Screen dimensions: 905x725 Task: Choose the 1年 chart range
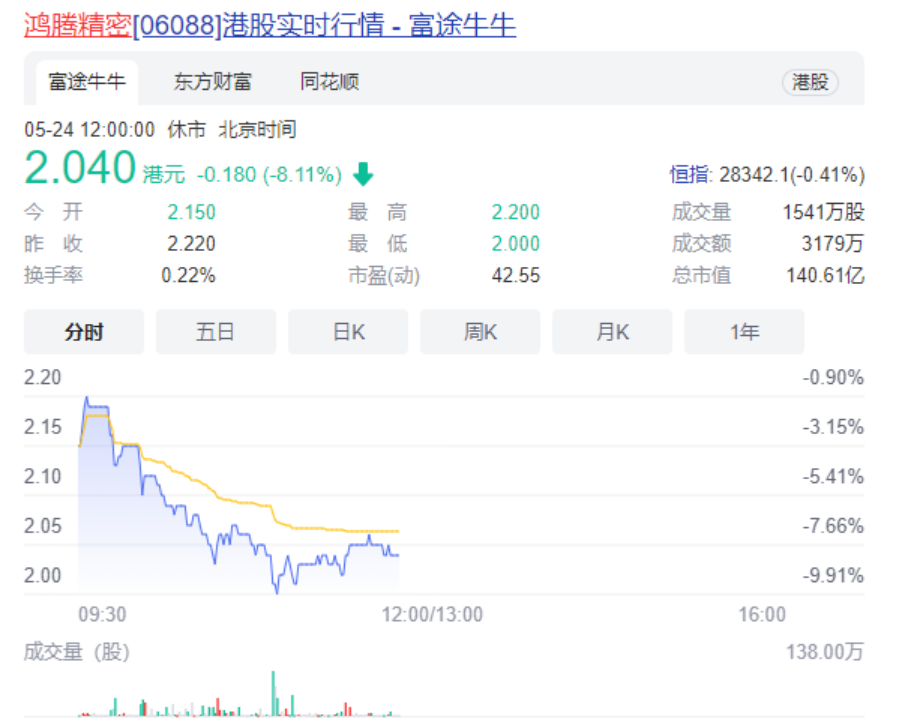[744, 332]
